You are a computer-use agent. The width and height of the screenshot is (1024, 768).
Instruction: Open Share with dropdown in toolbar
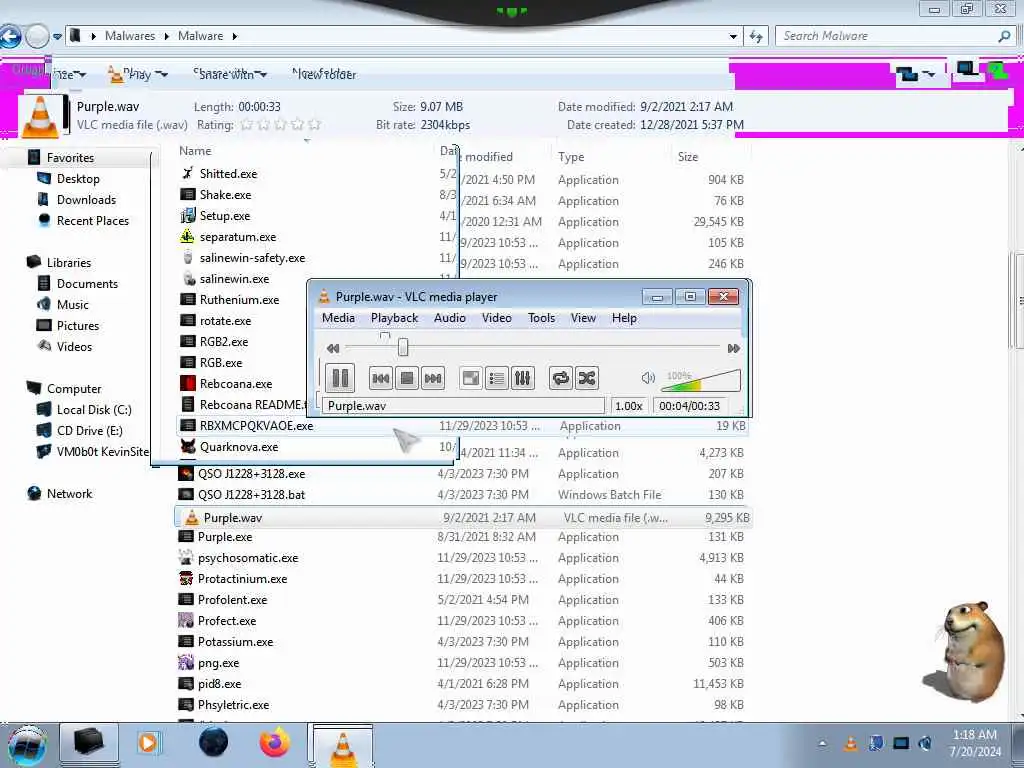[x=232, y=74]
